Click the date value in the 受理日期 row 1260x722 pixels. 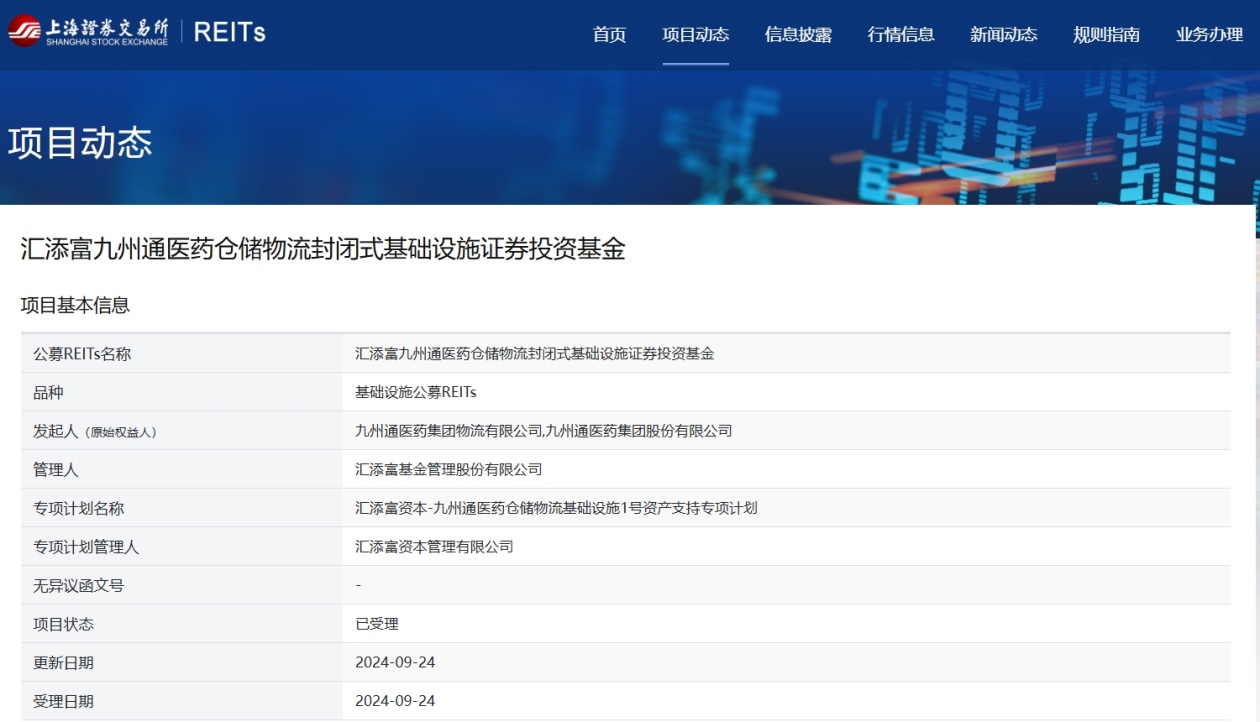[x=395, y=701]
